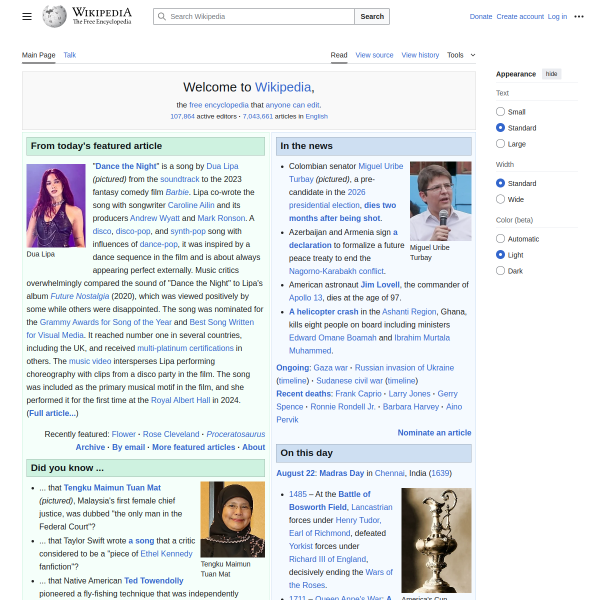Open the Madras Day link
Viewport: 600px width, 600px height.
tap(342, 473)
